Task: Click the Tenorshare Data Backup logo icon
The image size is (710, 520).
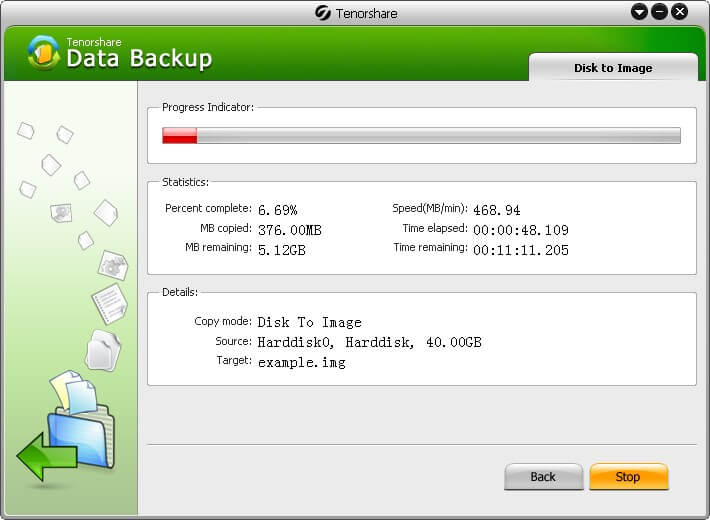Action: pos(43,53)
